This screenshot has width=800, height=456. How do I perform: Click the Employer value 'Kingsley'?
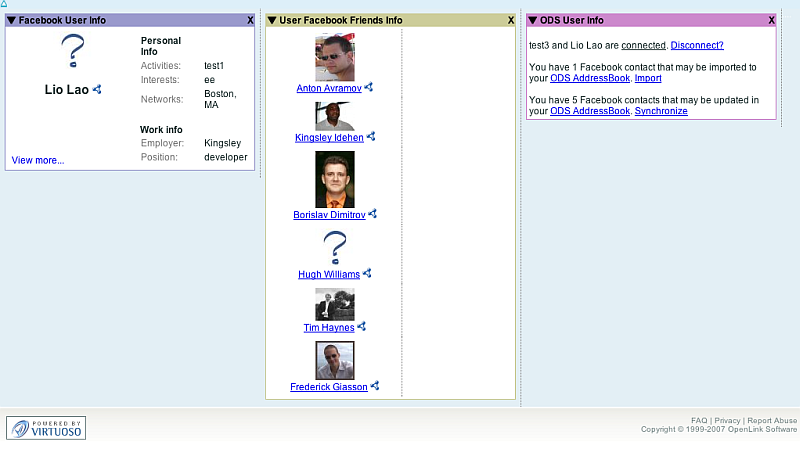(222, 143)
